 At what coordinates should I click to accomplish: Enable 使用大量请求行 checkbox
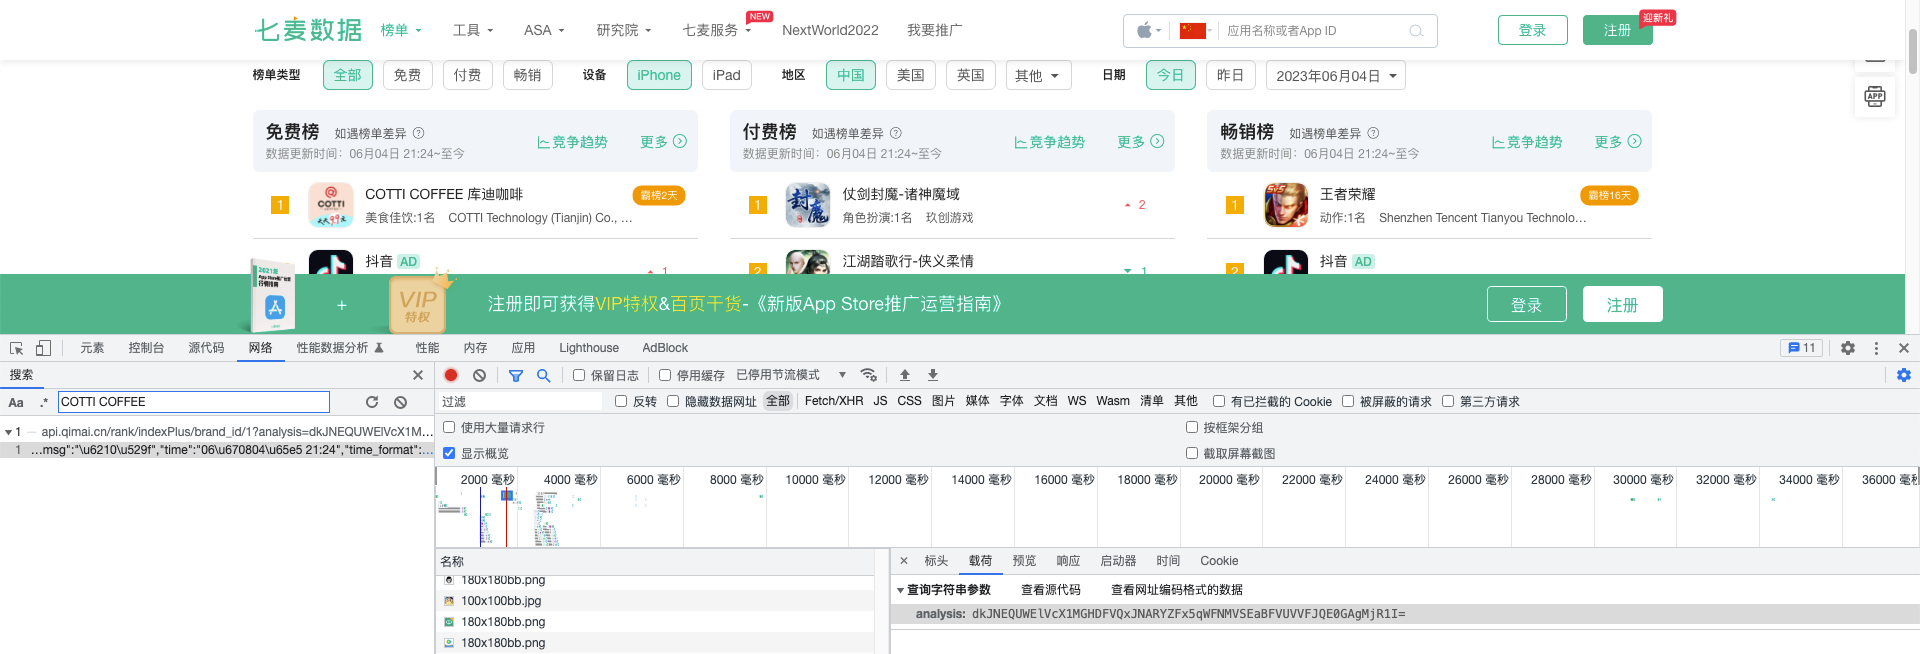pos(449,427)
